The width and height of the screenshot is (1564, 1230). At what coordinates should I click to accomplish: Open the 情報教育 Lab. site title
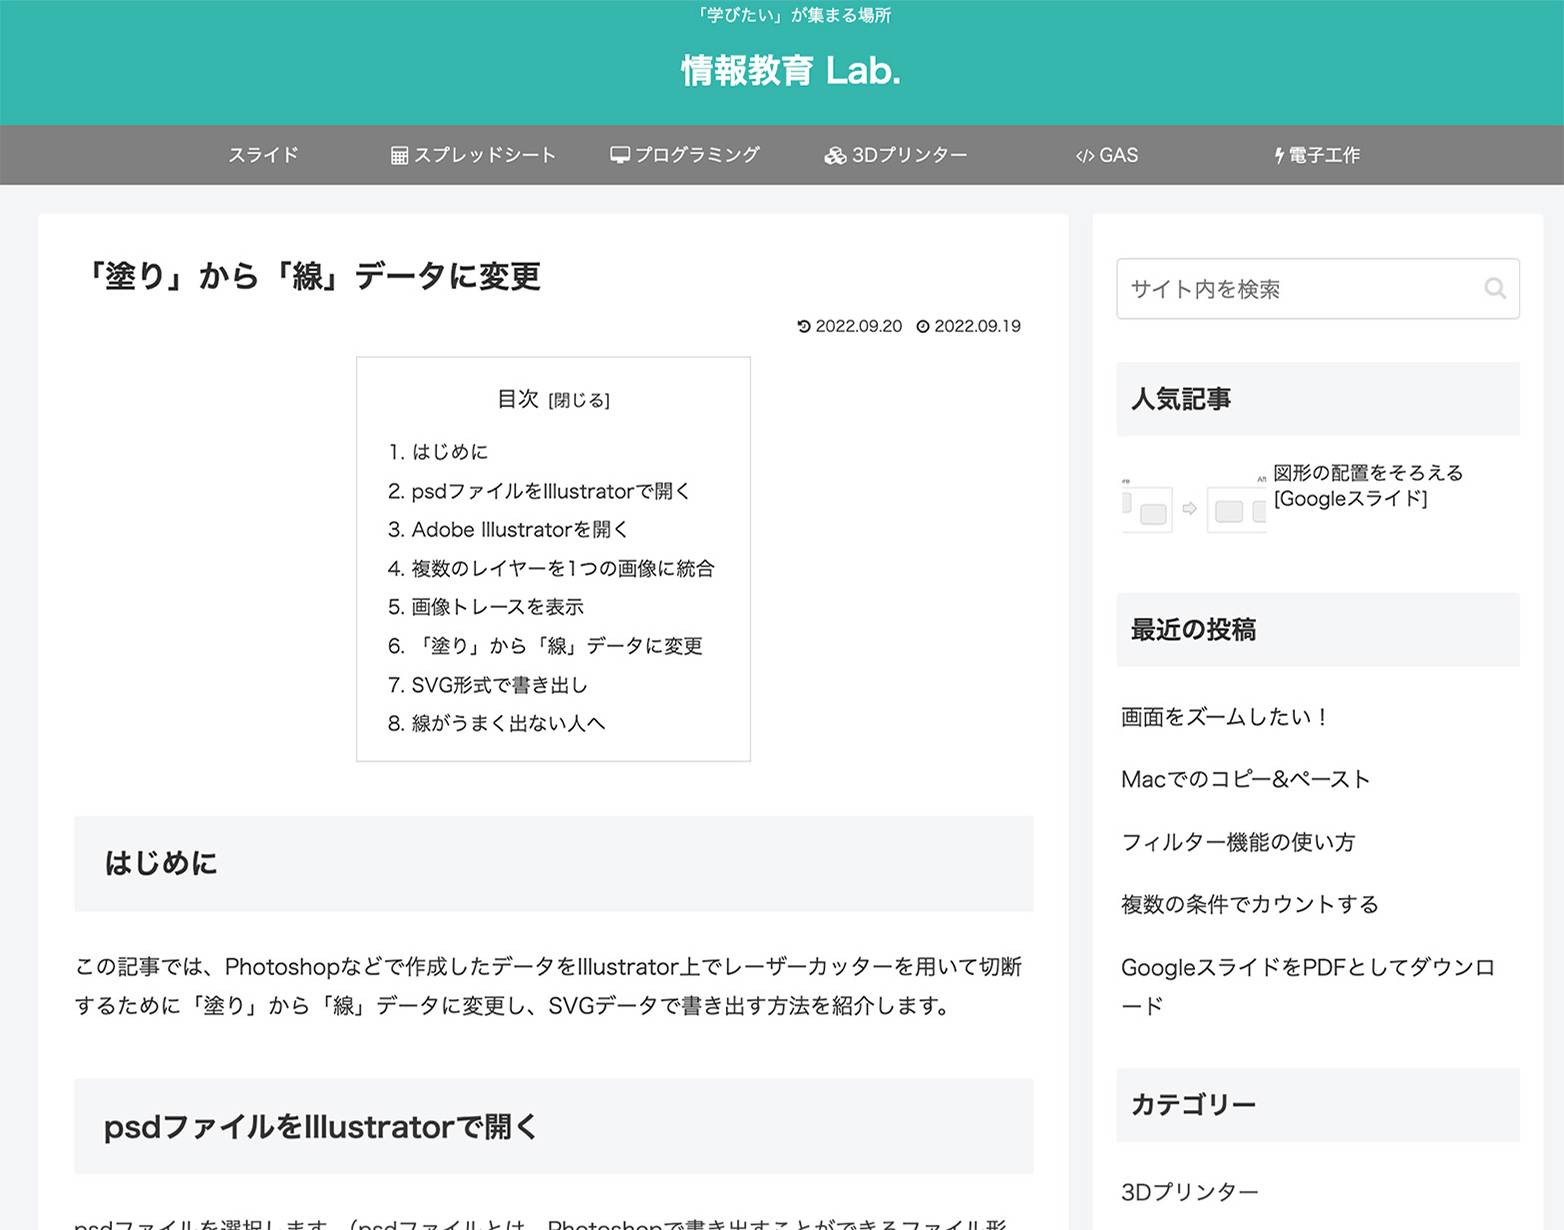coord(790,71)
